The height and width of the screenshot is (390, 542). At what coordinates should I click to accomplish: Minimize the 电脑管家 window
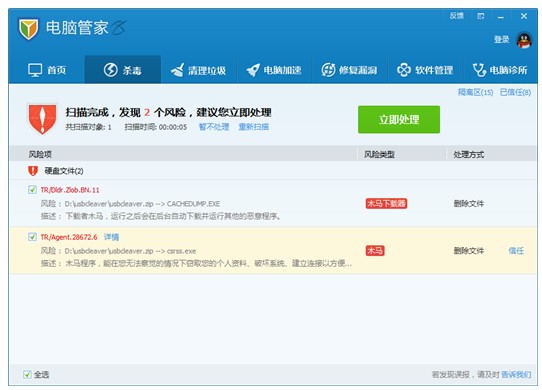[x=501, y=17]
